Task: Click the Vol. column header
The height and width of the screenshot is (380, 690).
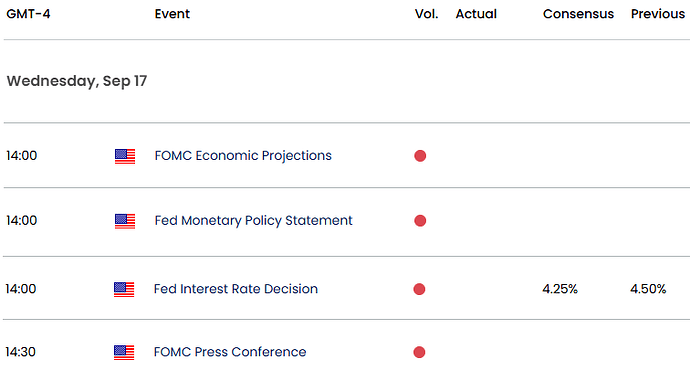Action: pyautogui.click(x=426, y=14)
